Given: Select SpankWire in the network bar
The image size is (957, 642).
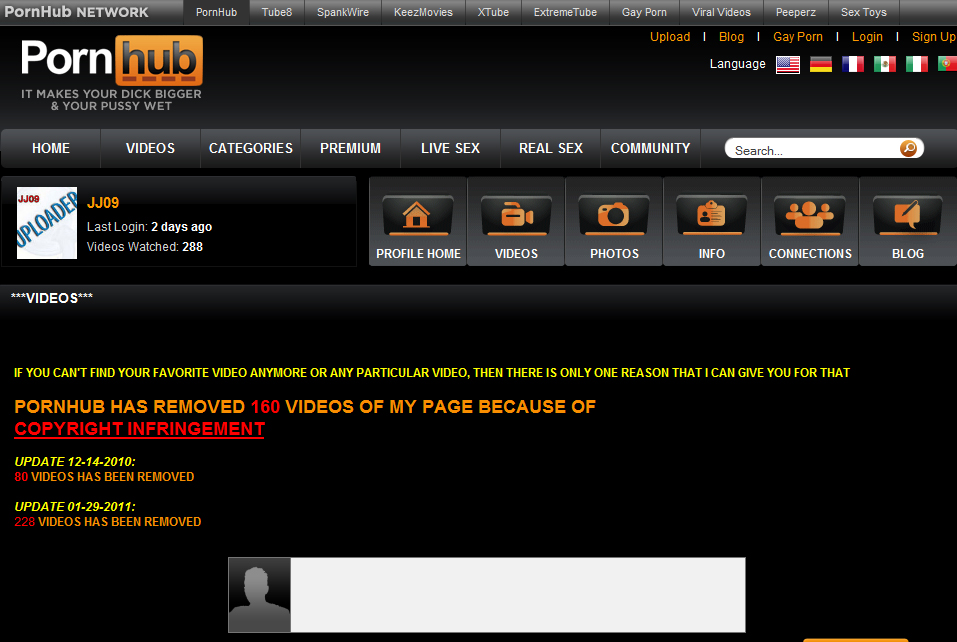Looking at the screenshot, I should [x=343, y=12].
